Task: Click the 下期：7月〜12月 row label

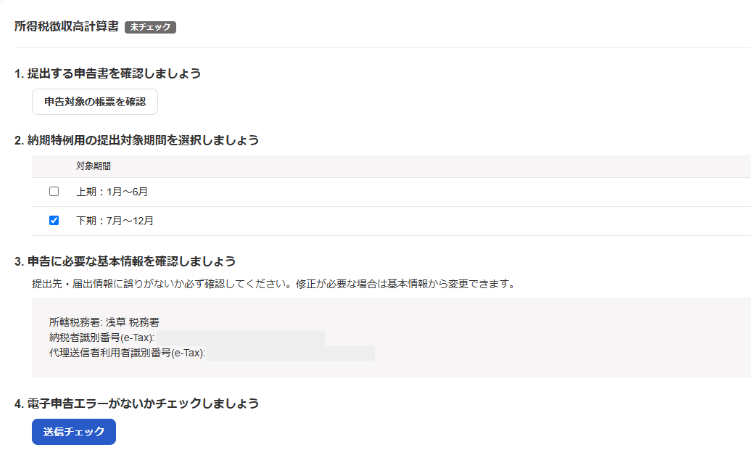Action: (x=115, y=221)
